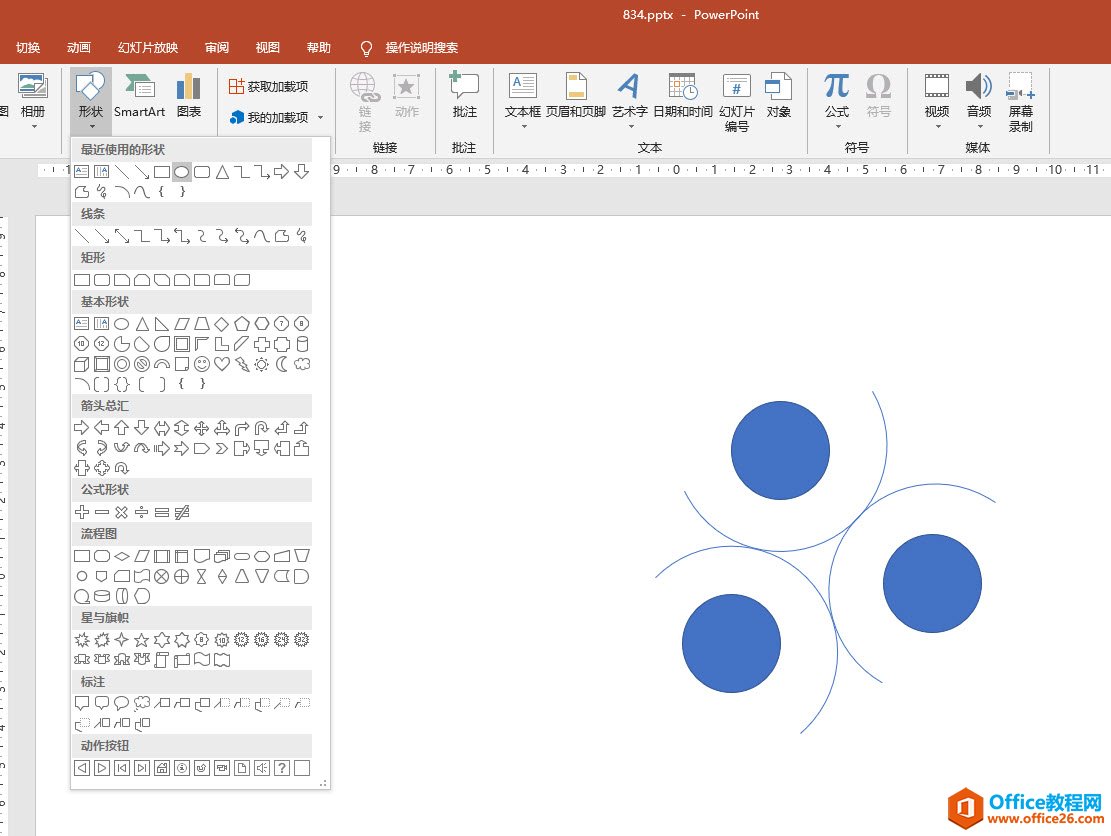Select the cloud callout shape
This screenshot has height=836, width=1111.
(142, 703)
